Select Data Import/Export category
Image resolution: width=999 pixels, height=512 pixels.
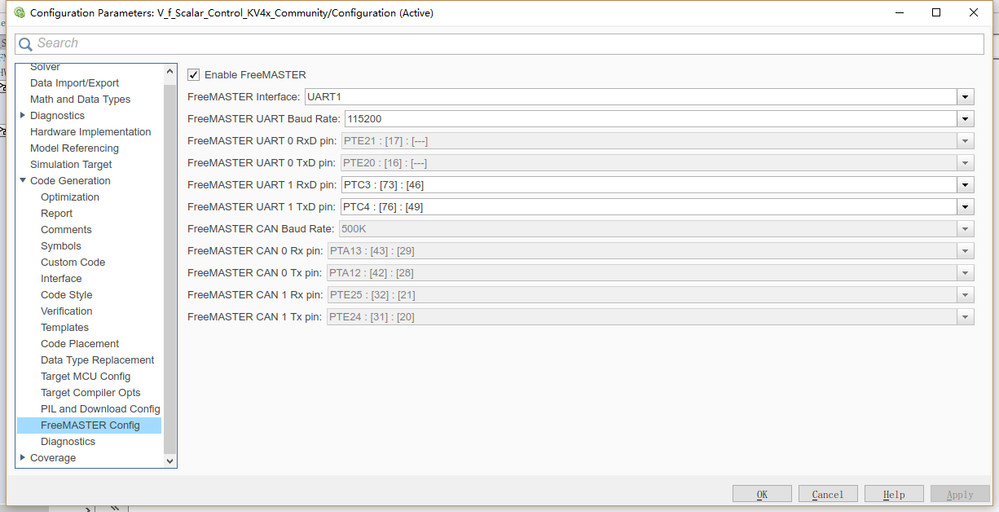[75, 83]
